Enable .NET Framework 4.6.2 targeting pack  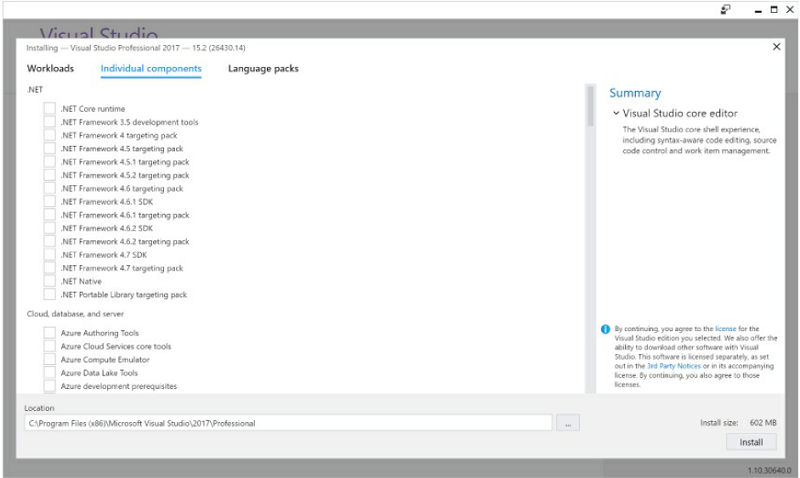[49, 241]
